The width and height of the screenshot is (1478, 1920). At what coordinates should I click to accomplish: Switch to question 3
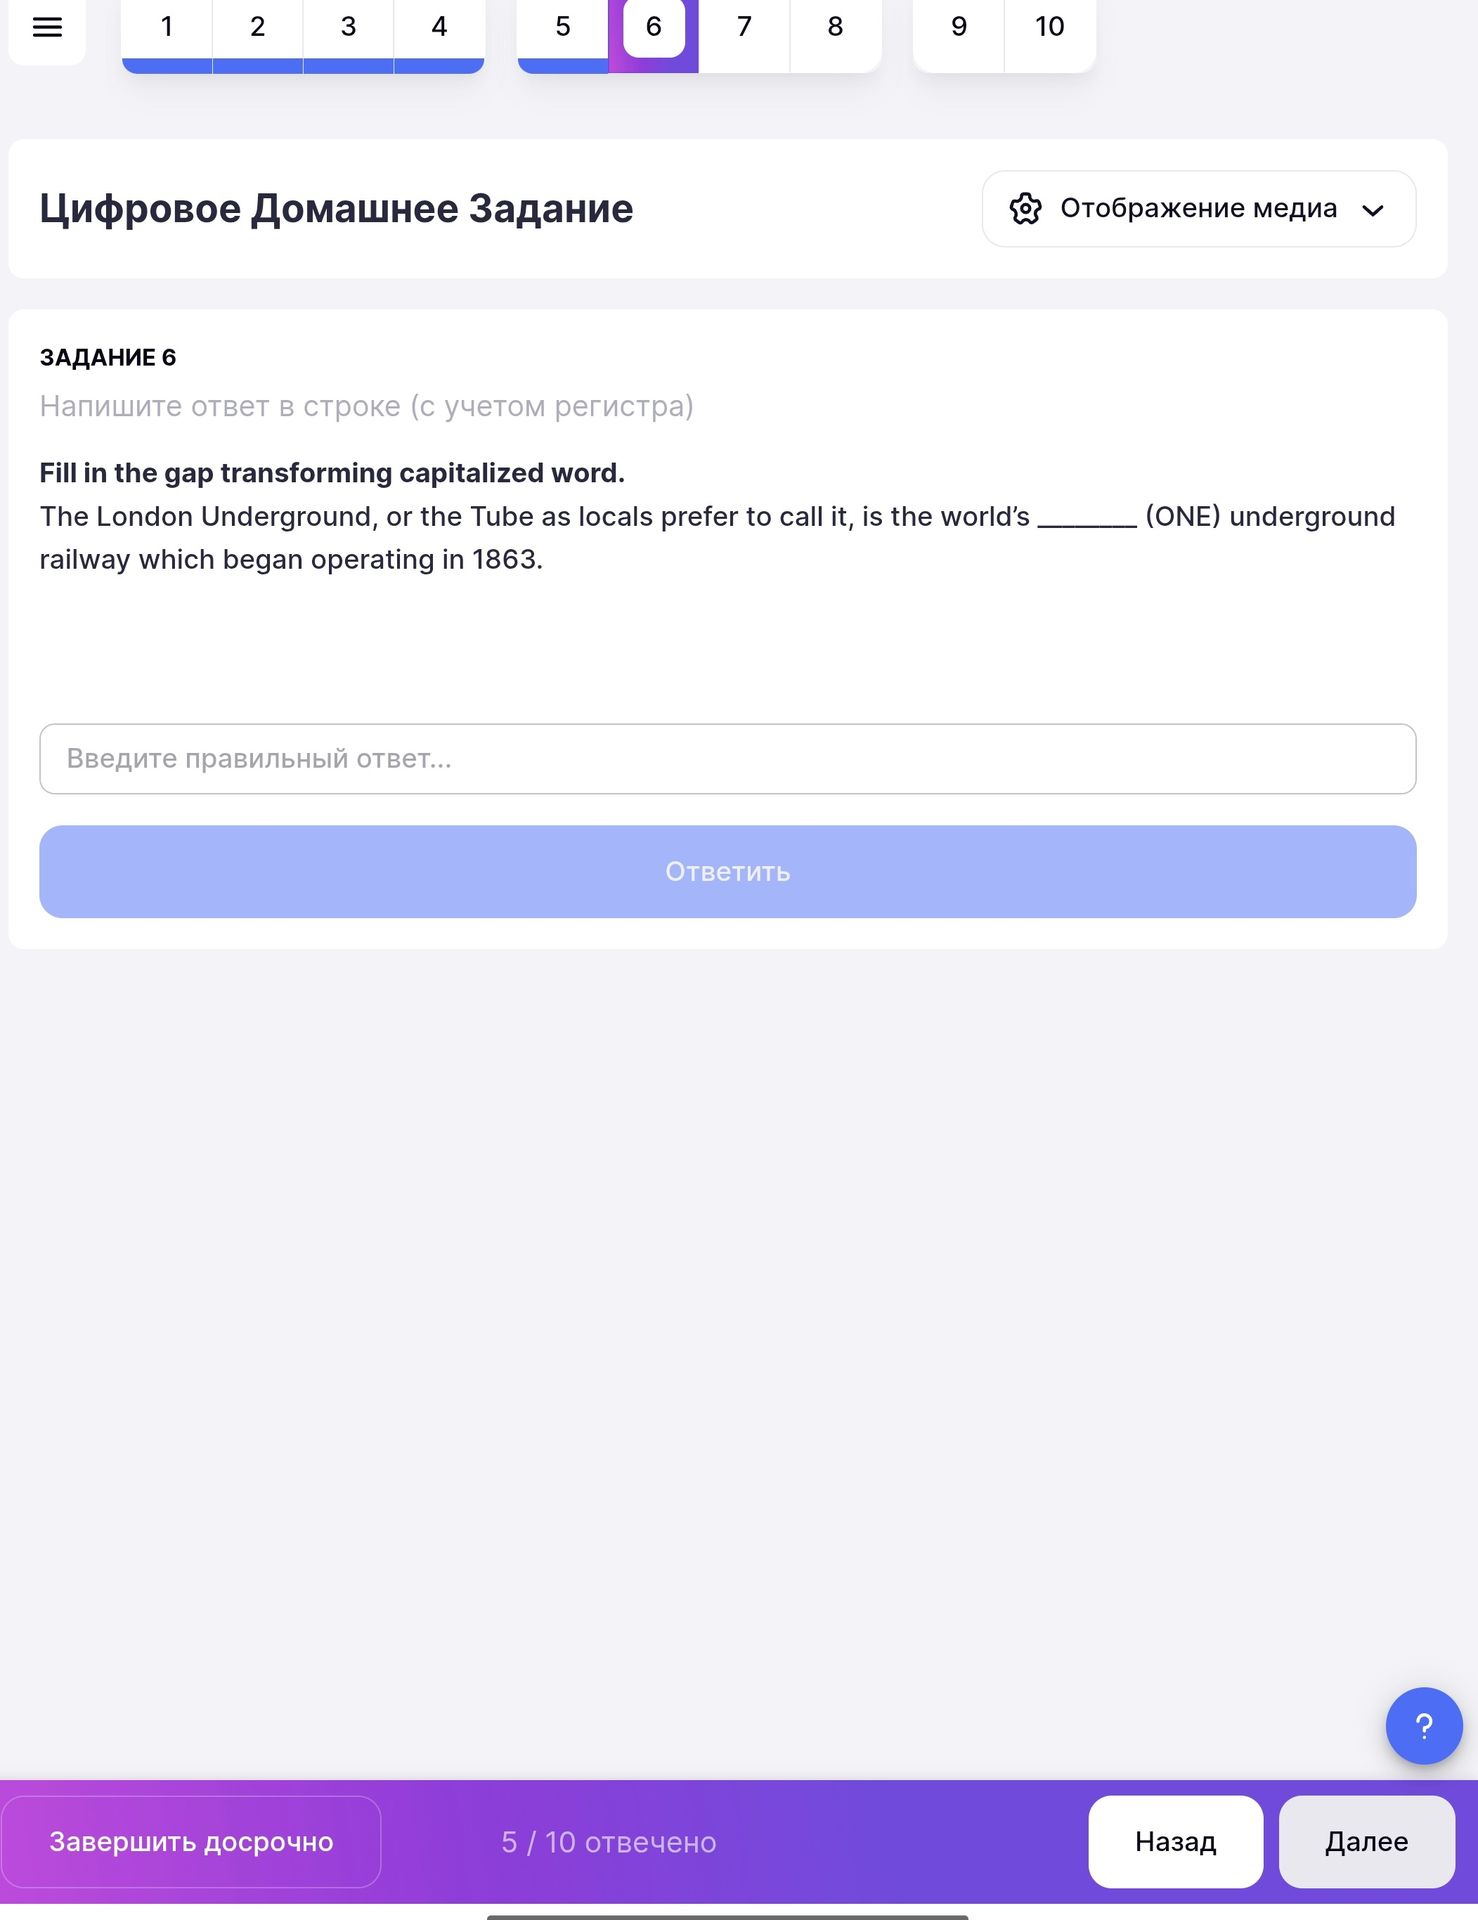(x=348, y=30)
